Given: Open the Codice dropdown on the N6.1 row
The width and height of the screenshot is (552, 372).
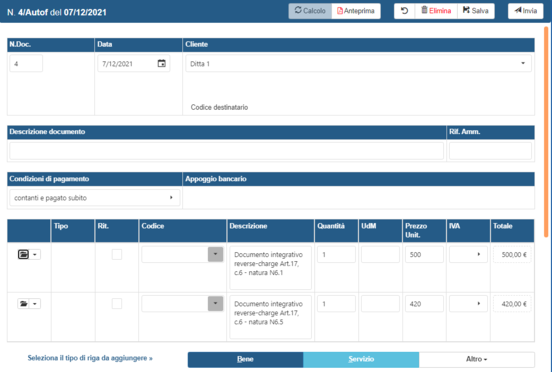Looking at the screenshot, I should point(215,254).
